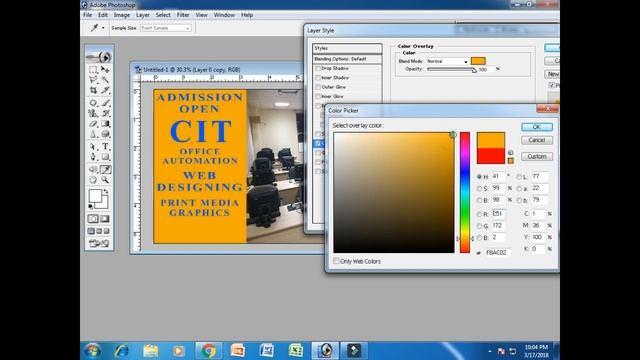This screenshot has height=360, width=640.
Task: Select Blending Options: Default entry
Action: (347, 59)
